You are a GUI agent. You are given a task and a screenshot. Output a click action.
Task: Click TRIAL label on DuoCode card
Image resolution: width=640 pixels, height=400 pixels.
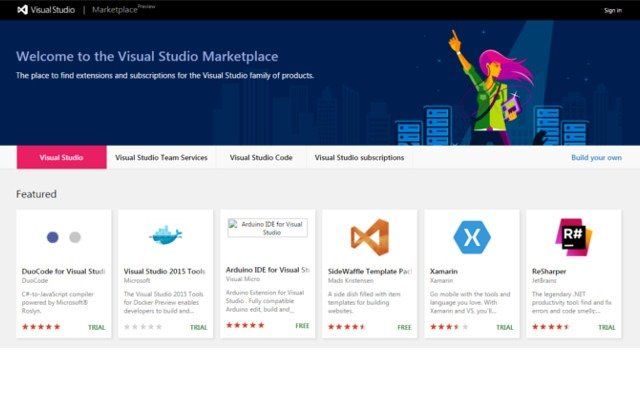click(97, 327)
